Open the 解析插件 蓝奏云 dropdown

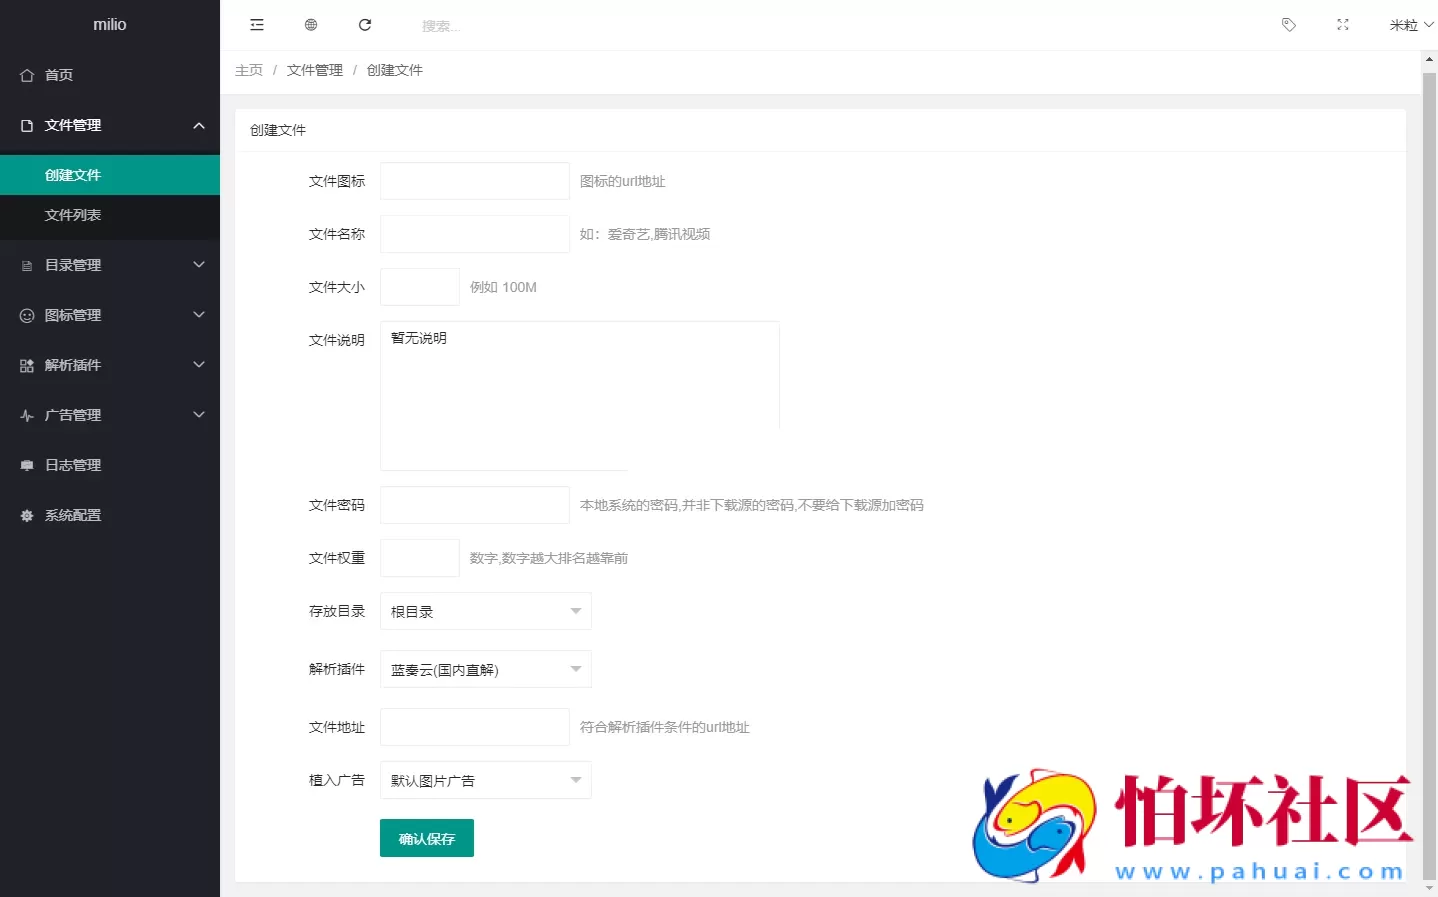click(484, 668)
